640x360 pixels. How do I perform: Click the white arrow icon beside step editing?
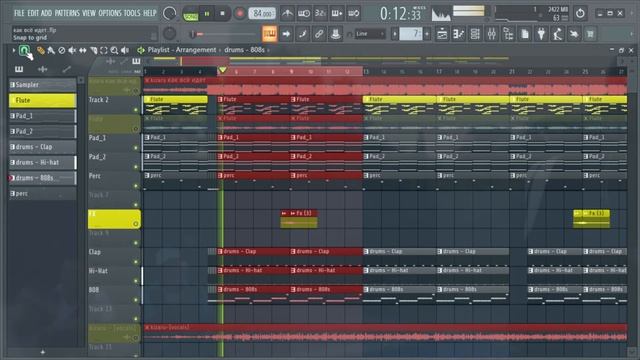point(286,34)
